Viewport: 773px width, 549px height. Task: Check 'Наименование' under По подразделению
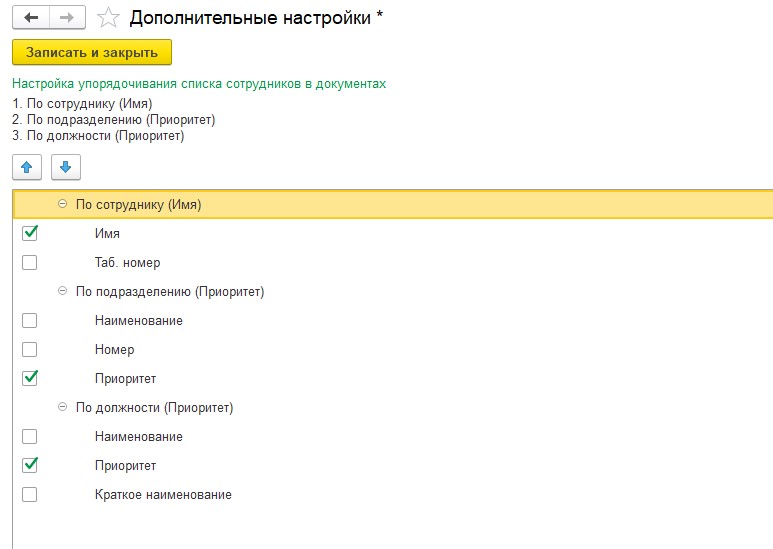29,320
